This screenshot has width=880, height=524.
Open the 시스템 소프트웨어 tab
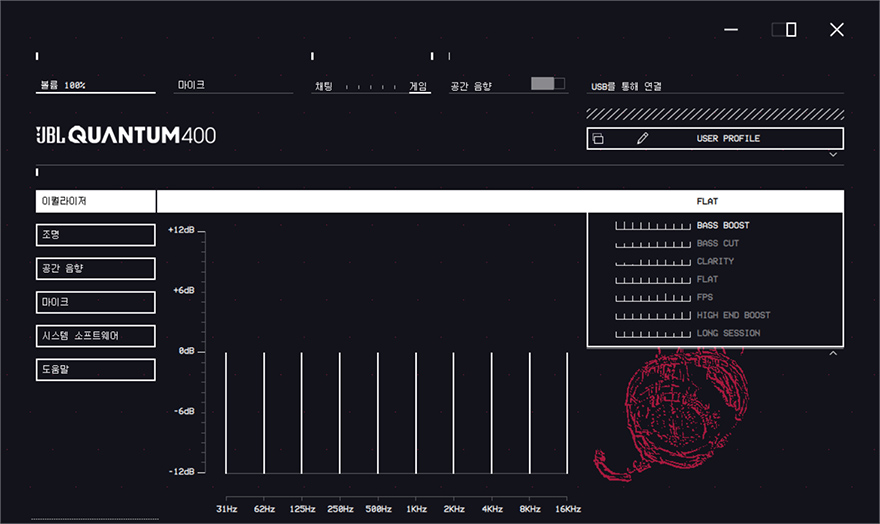pos(95,335)
